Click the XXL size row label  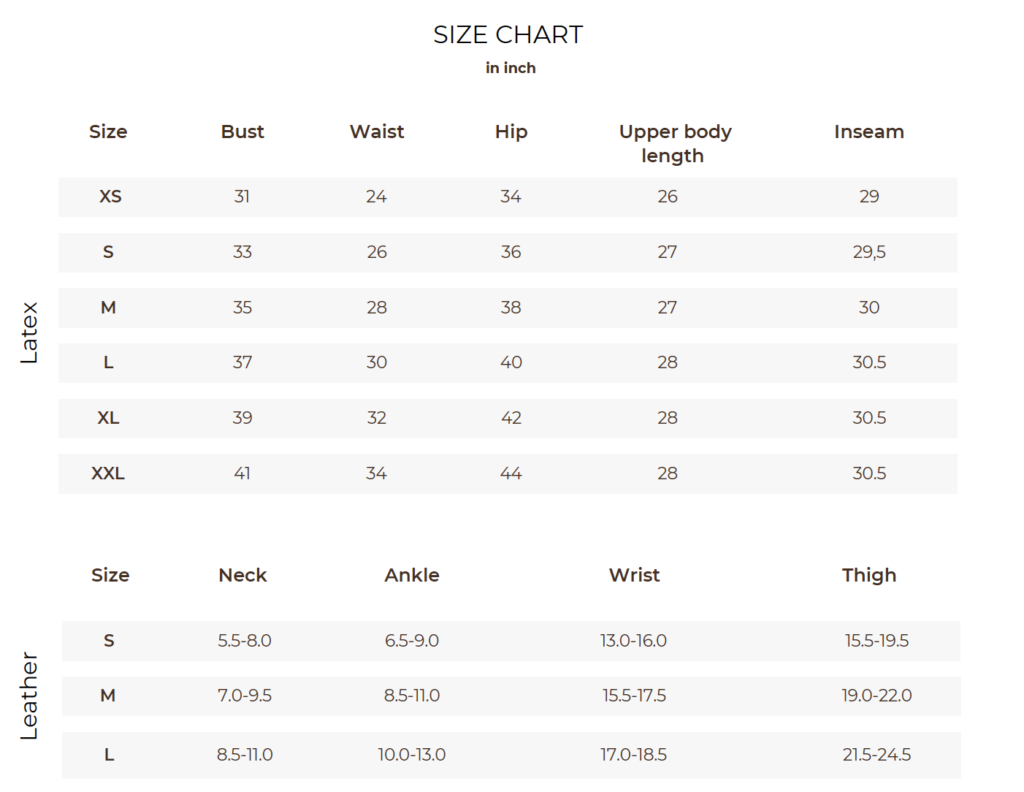(108, 473)
